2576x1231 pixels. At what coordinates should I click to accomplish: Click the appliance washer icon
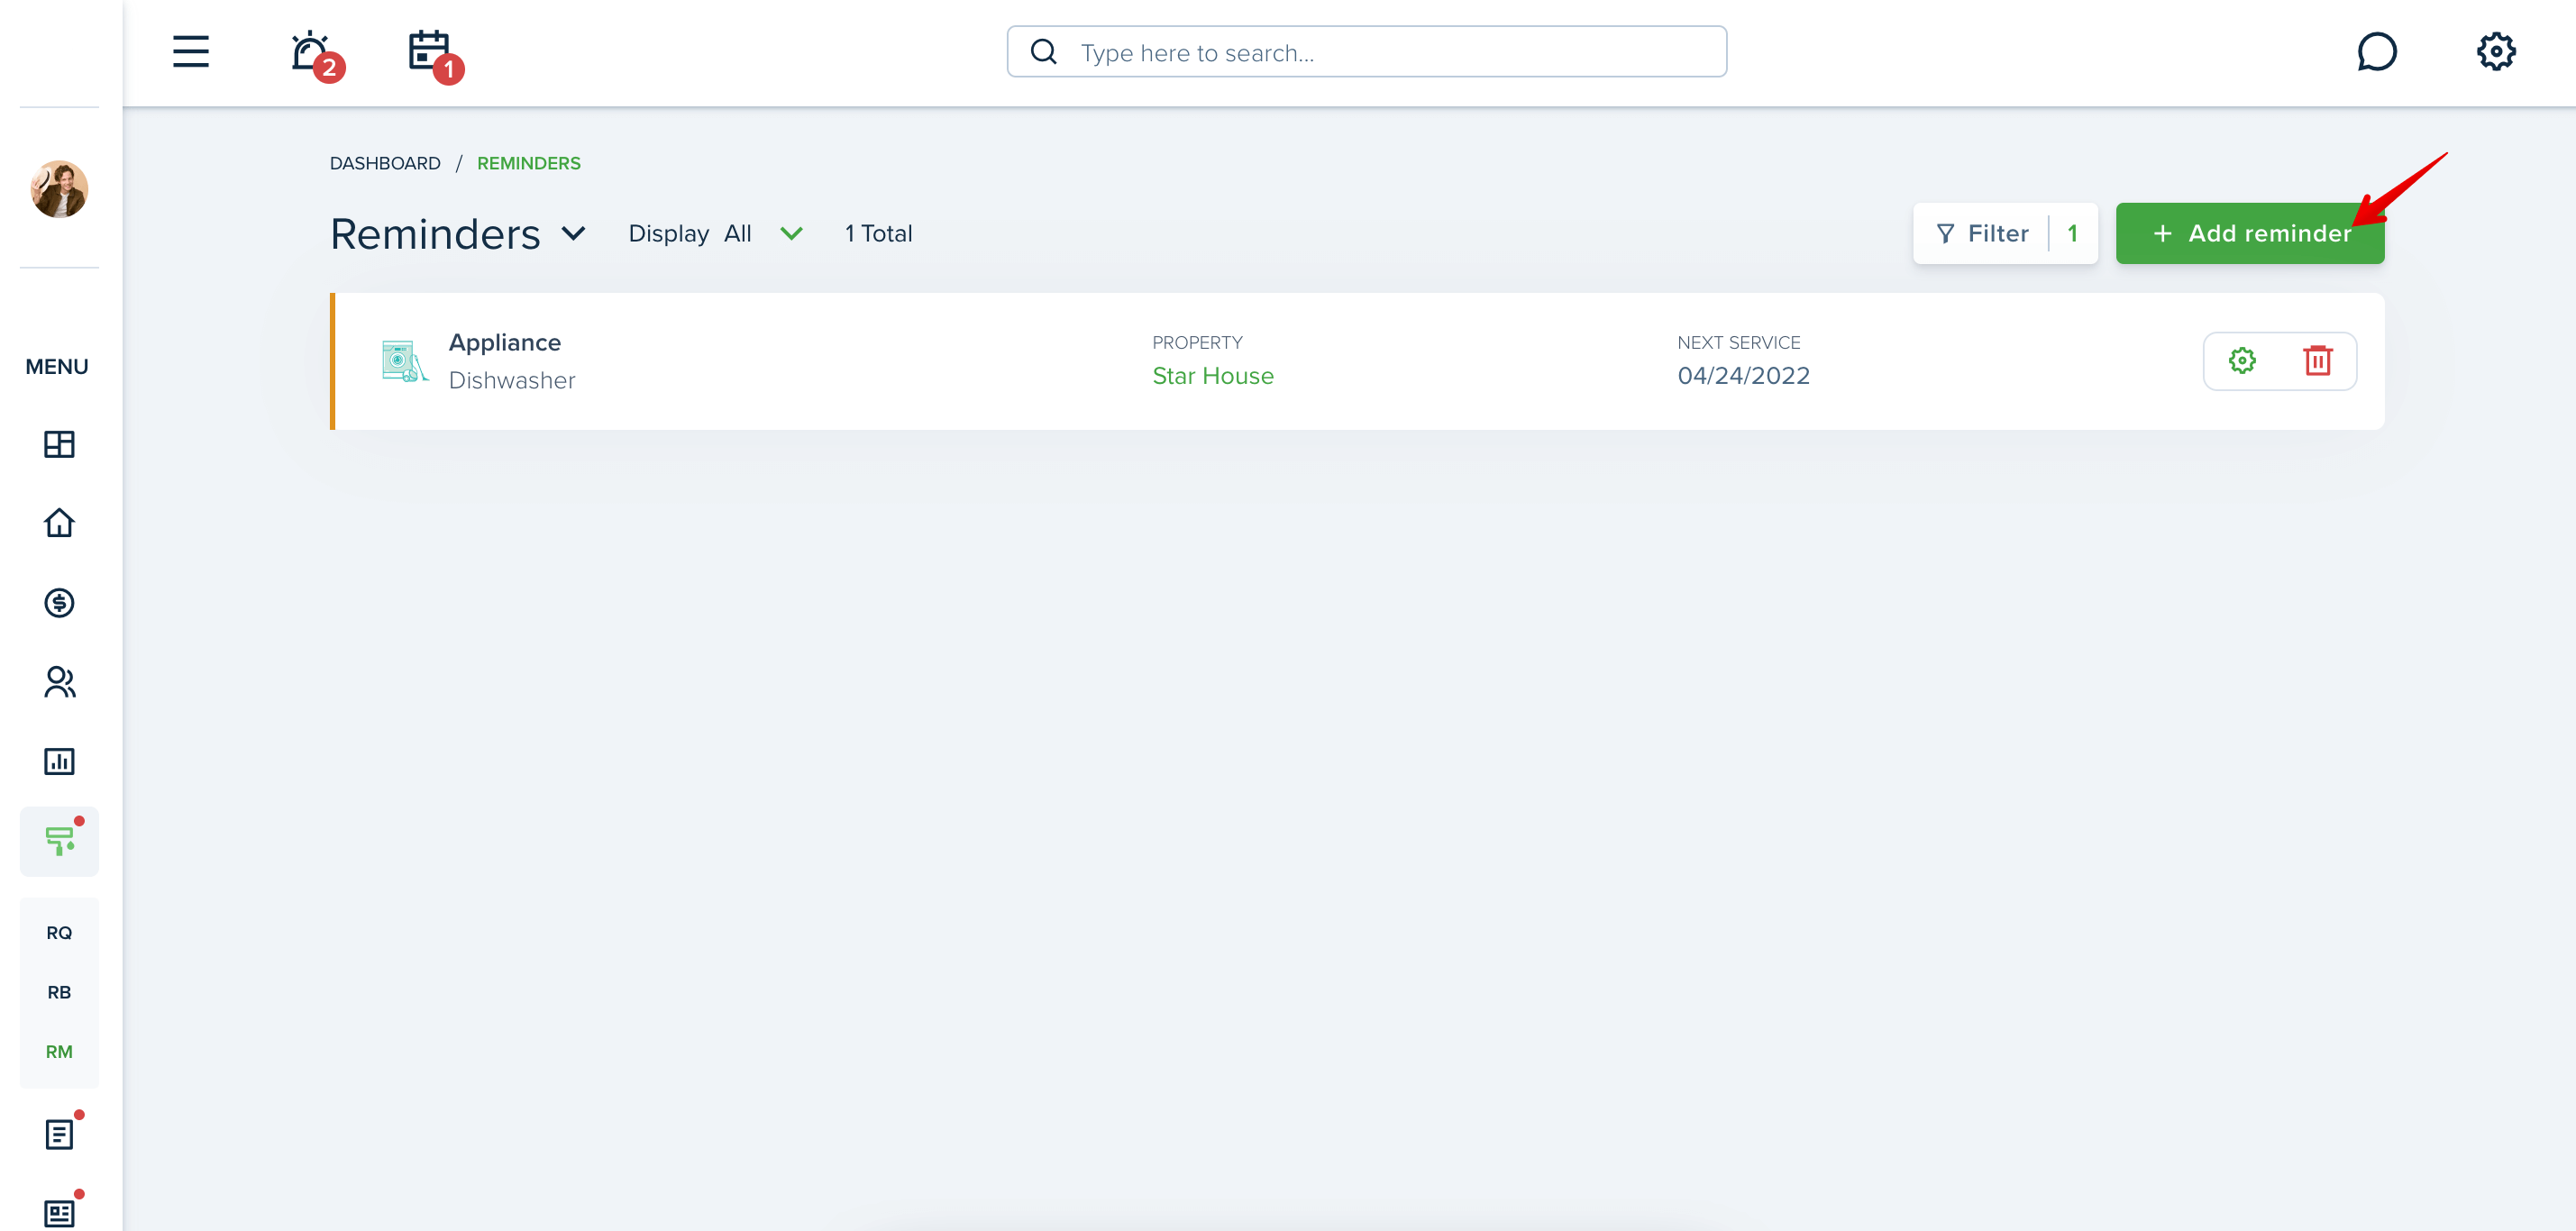(x=404, y=360)
